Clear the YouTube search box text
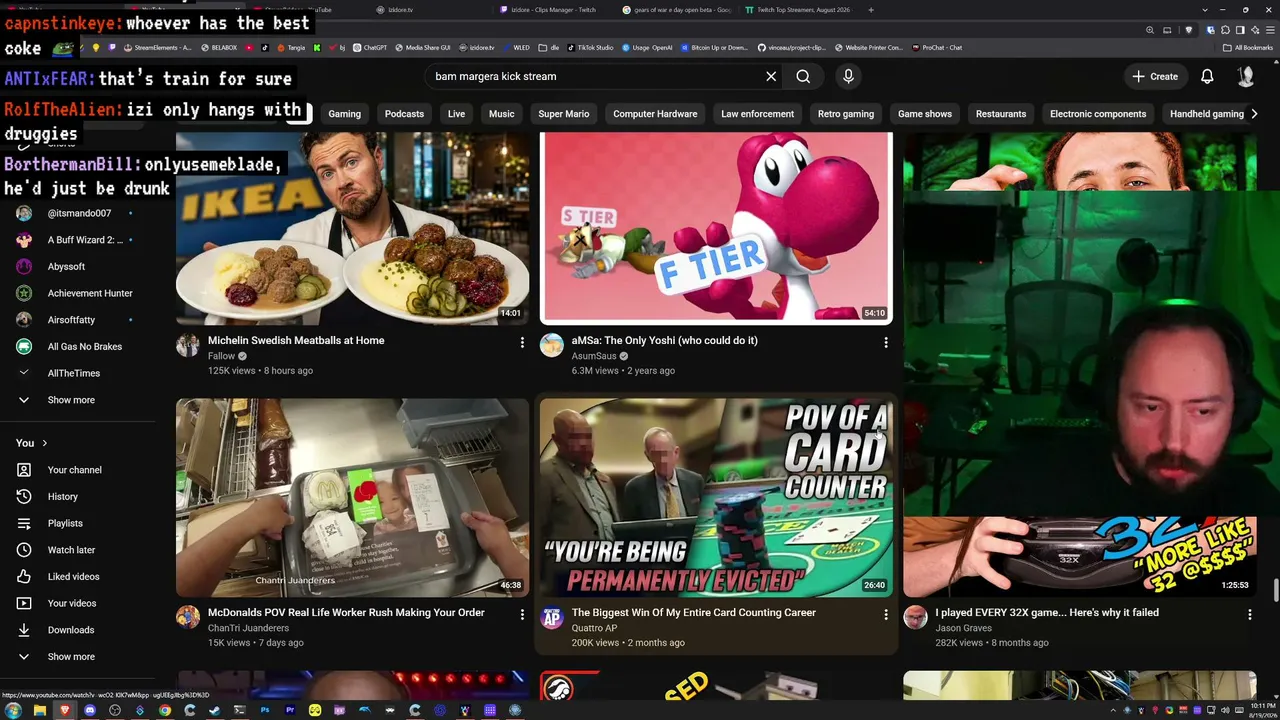The width and height of the screenshot is (1280, 720). [x=771, y=76]
